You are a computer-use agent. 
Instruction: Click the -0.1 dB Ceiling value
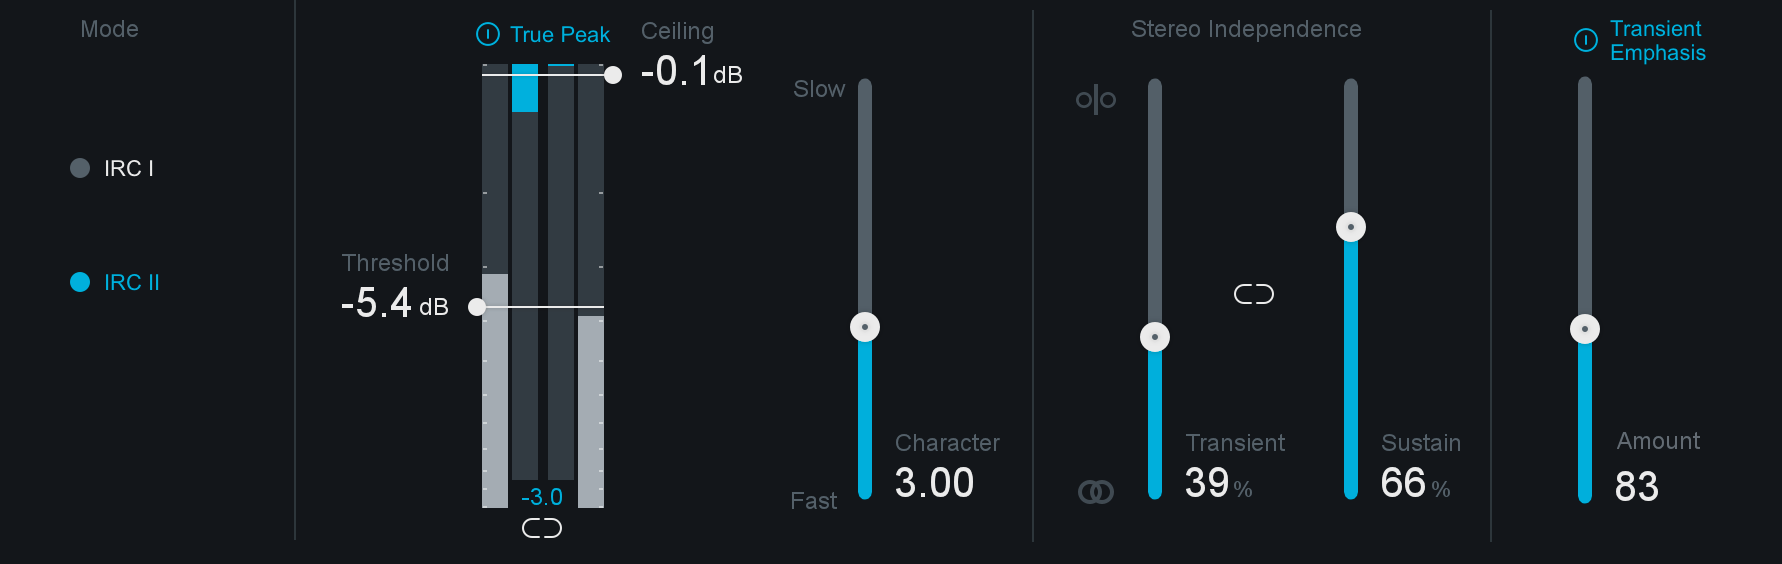point(691,71)
